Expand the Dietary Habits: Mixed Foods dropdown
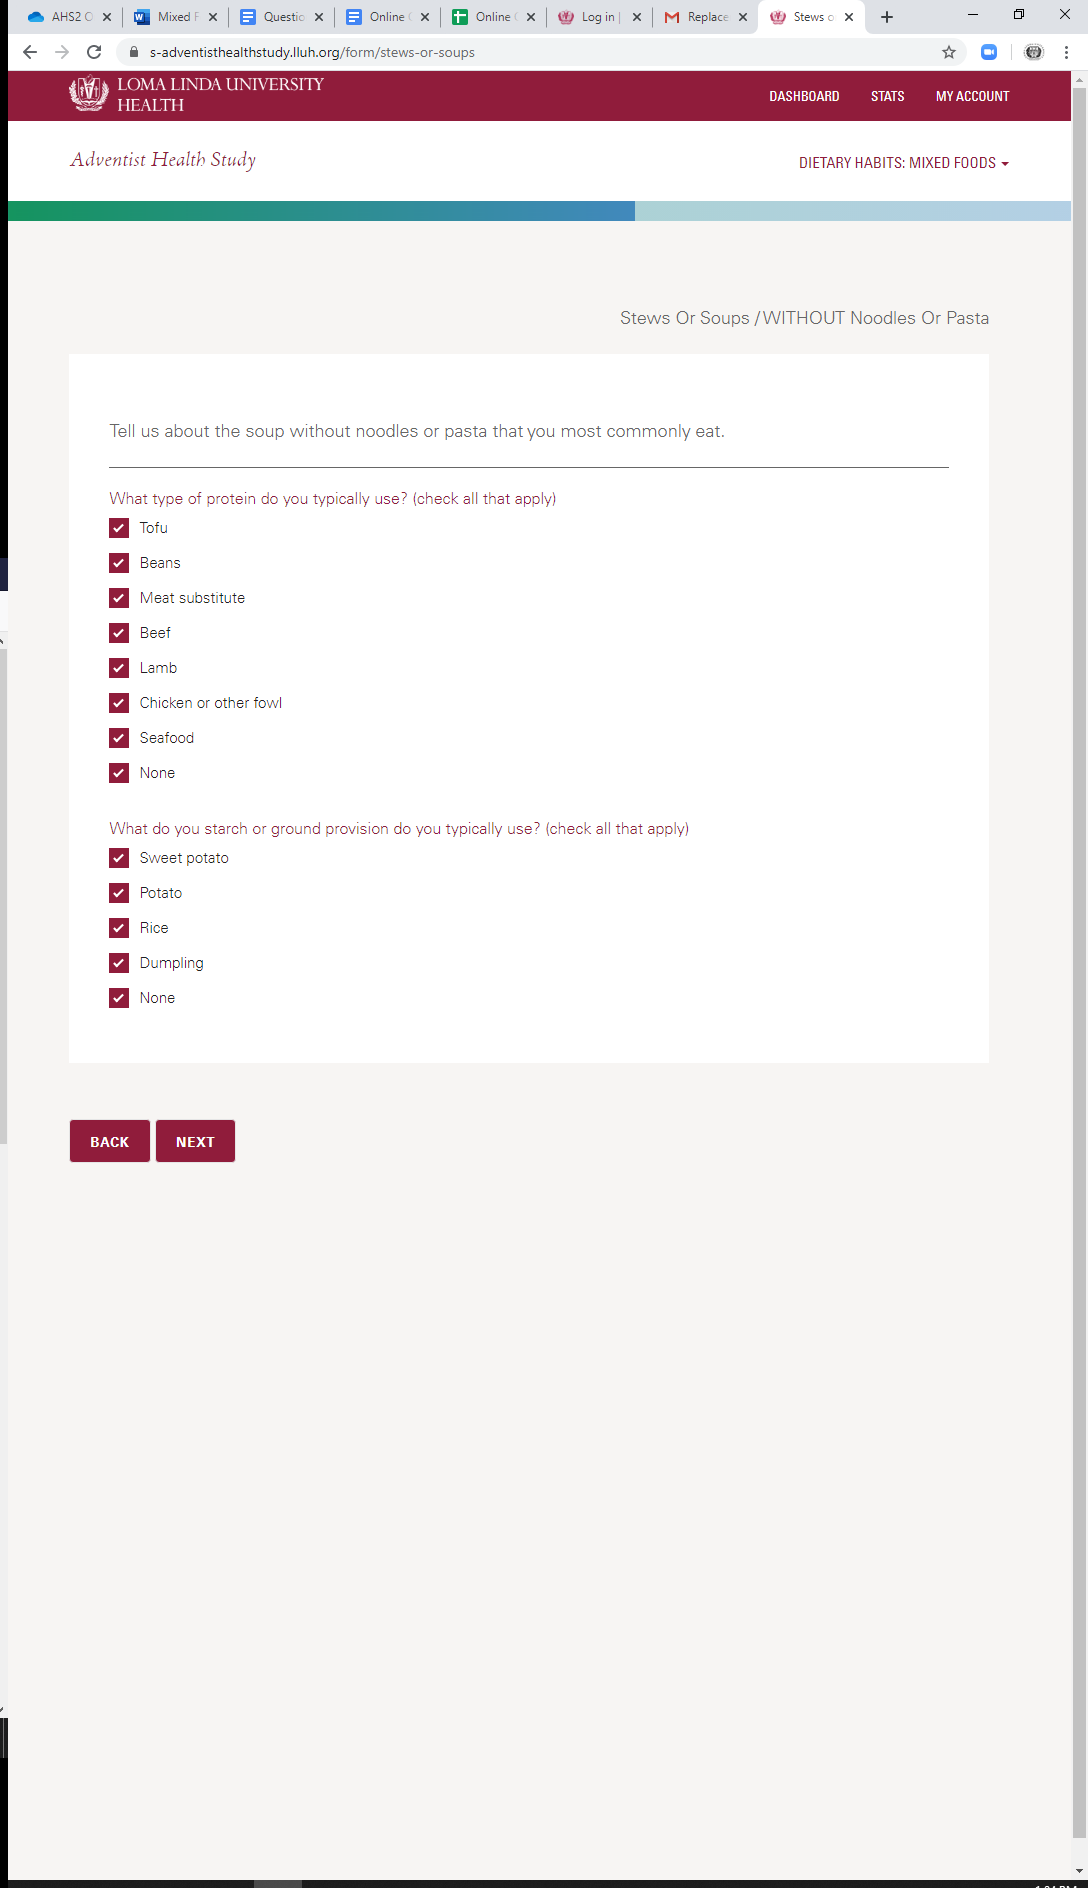 pos(903,163)
